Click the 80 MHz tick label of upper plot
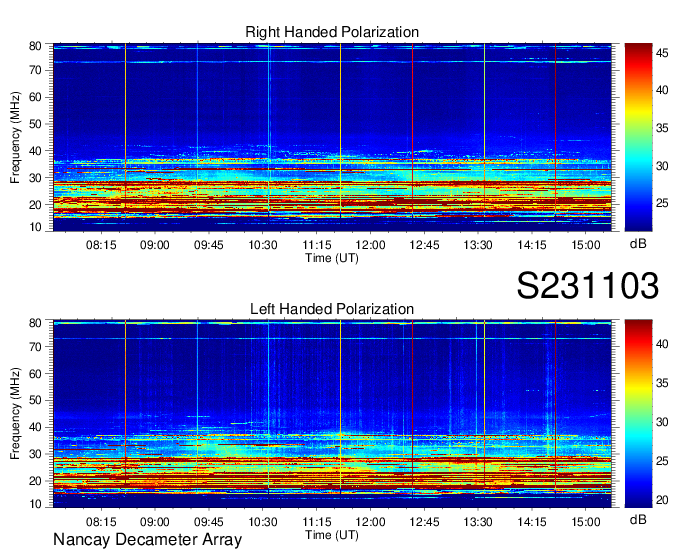Image resolution: width=680 pixels, height=552 pixels. [35, 46]
